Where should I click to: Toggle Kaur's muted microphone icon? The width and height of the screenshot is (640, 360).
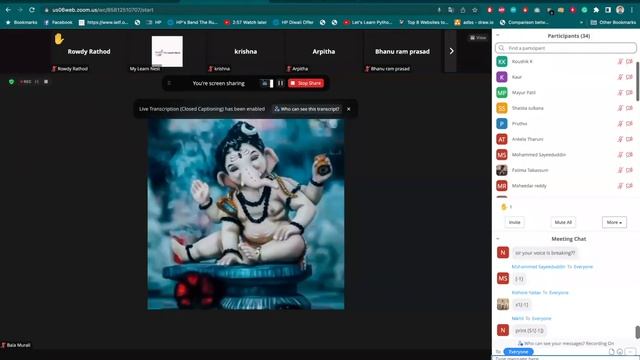[x=620, y=77]
